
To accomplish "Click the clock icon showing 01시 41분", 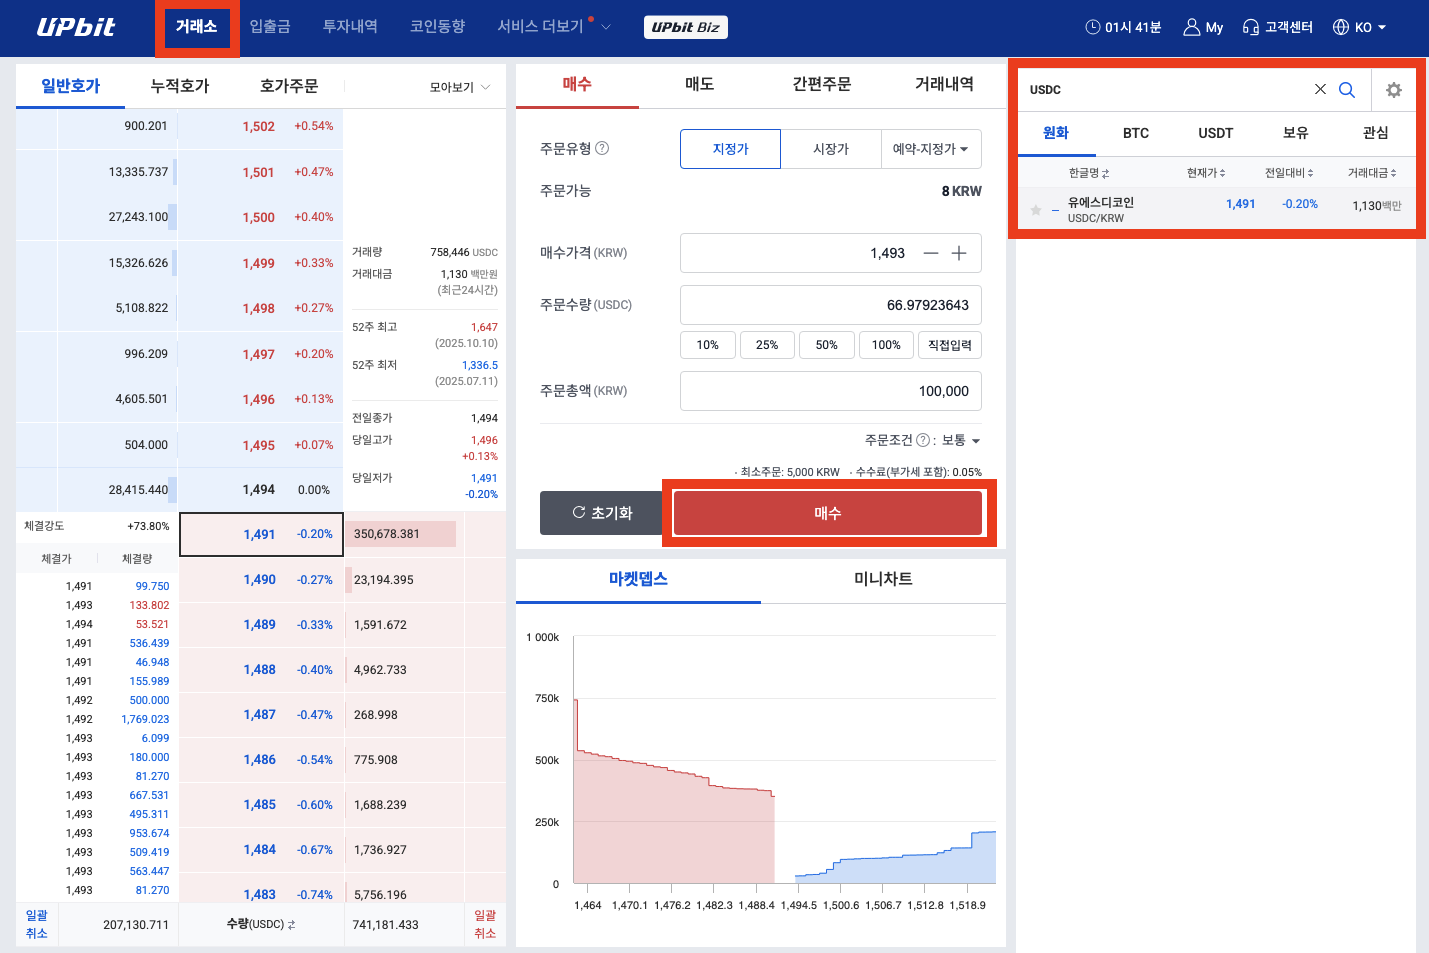I will pyautogui.click(x=1092, y=27).
